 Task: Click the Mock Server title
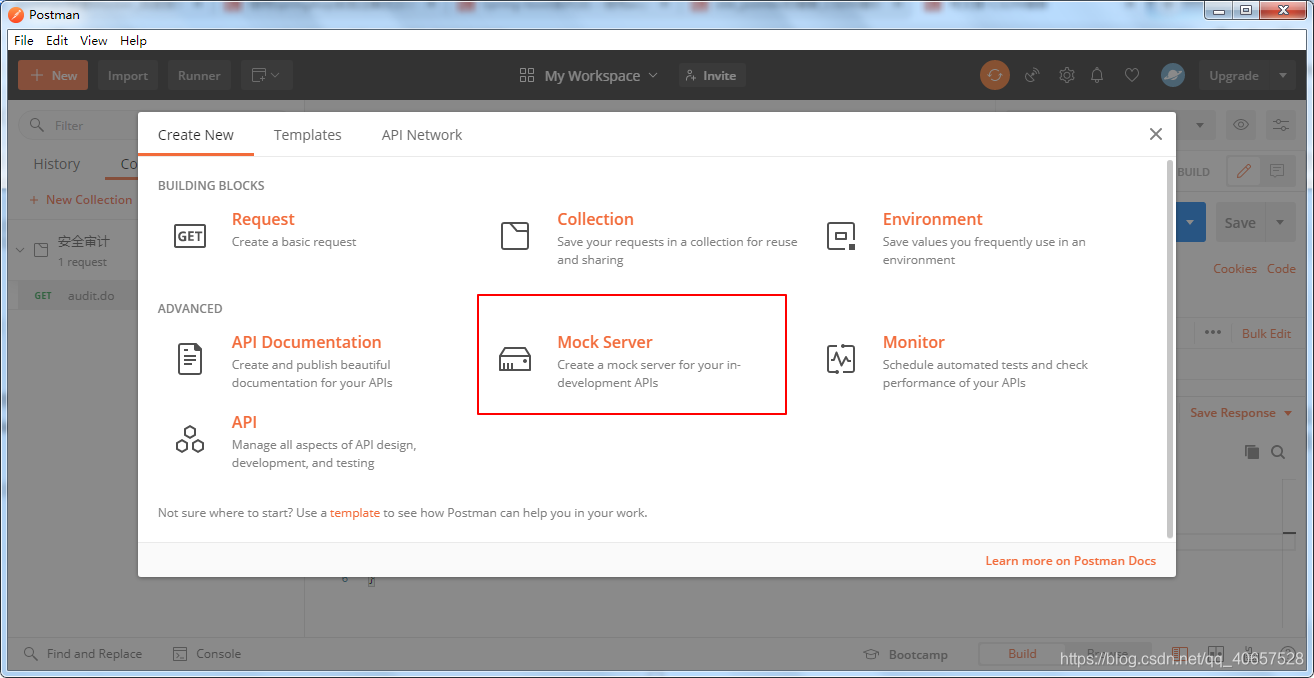(x=605, y=342)
